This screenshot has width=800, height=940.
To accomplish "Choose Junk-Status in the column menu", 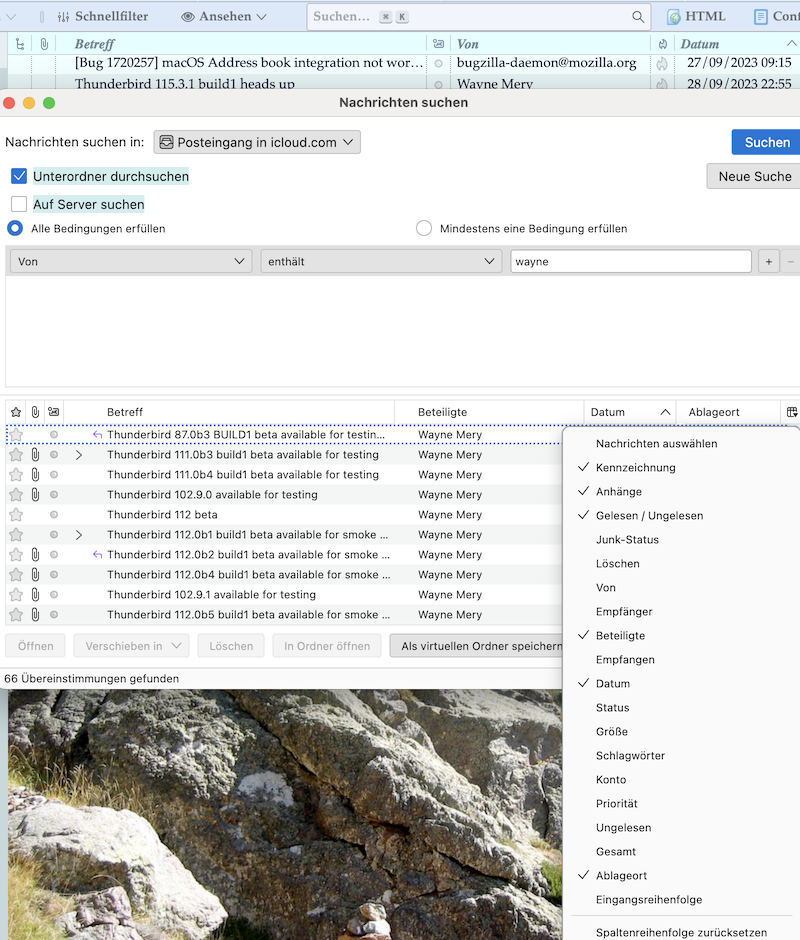I will click(627, 540).
